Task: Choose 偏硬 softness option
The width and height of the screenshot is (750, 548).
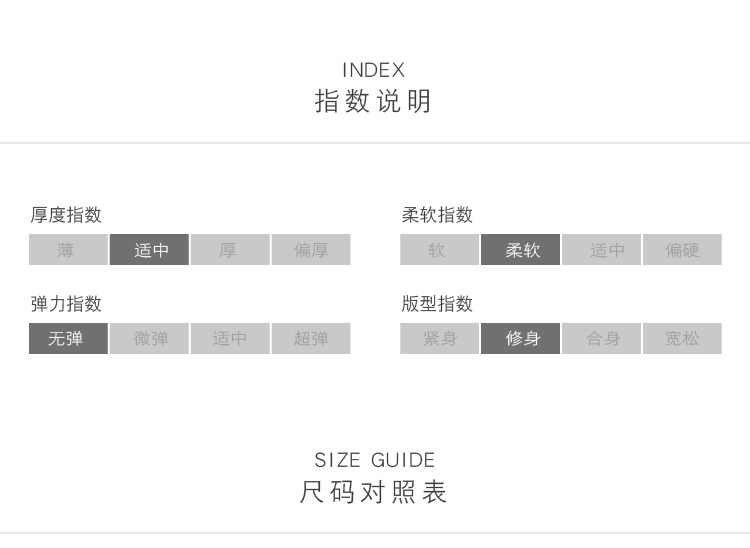Action: (682, 250)
